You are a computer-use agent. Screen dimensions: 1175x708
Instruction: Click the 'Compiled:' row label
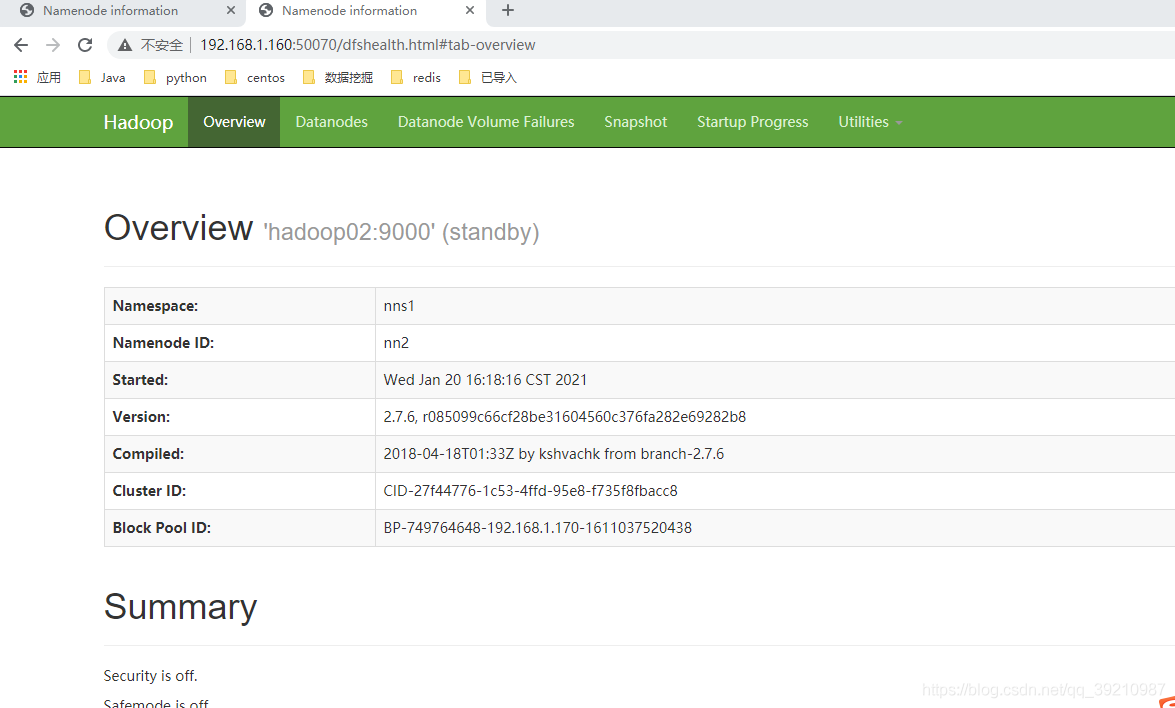pos(148,454)
